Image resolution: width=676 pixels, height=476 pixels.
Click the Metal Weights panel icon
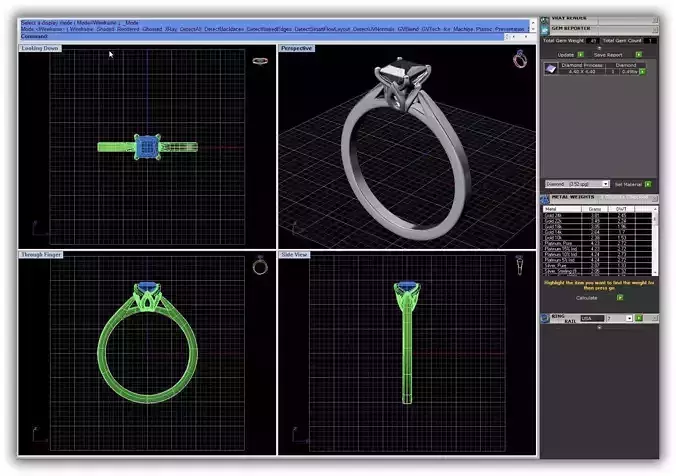pyautogui.click(x=545, y=199)
